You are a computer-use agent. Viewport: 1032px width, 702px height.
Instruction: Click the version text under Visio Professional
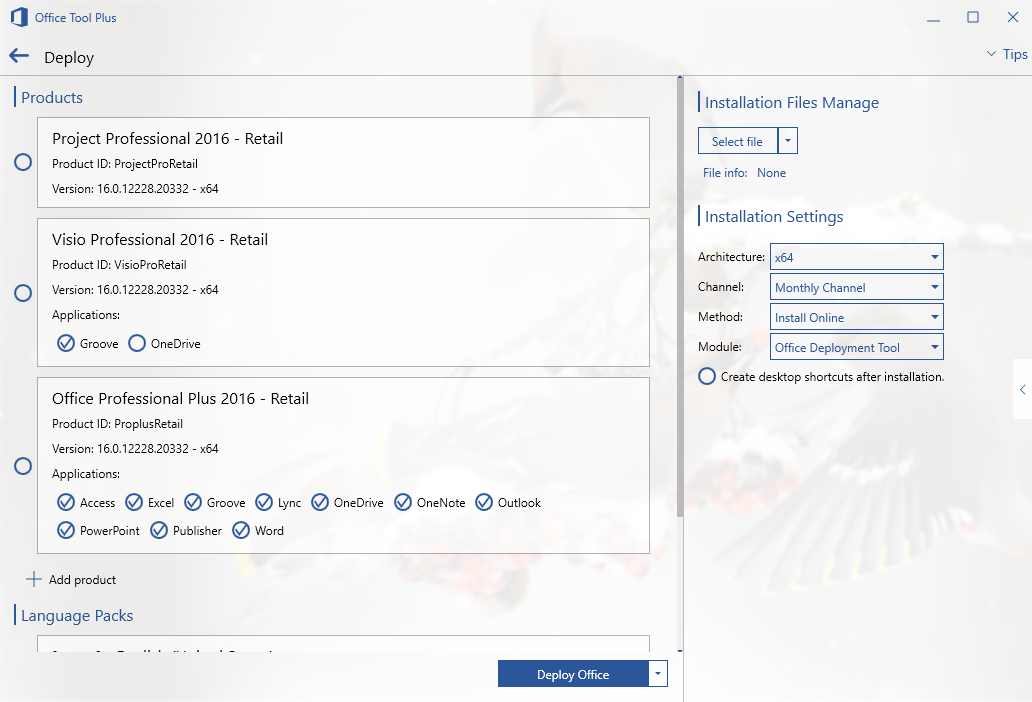click(x=135, y=289)
